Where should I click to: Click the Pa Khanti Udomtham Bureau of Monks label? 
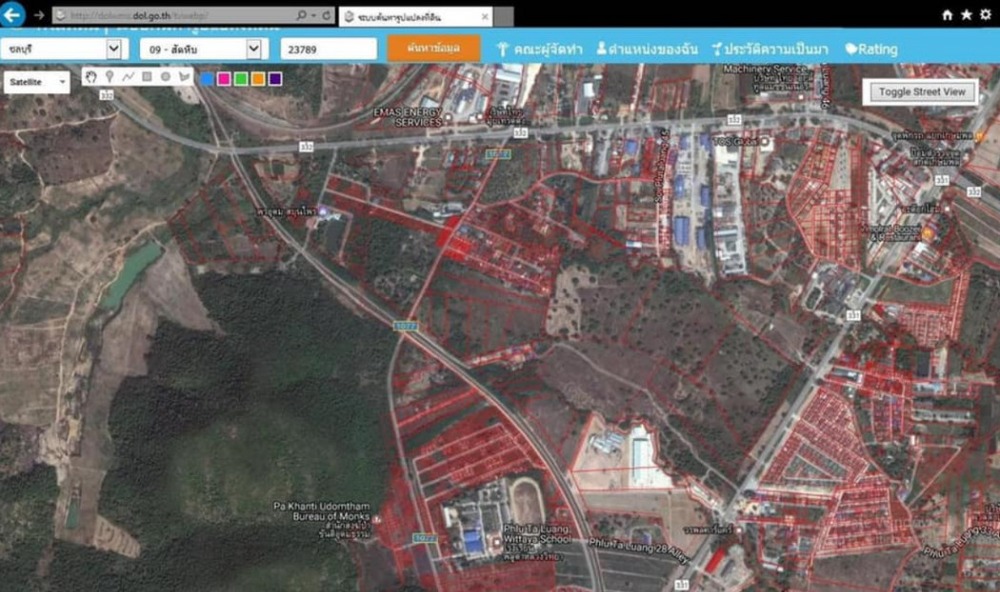(321, 511)
